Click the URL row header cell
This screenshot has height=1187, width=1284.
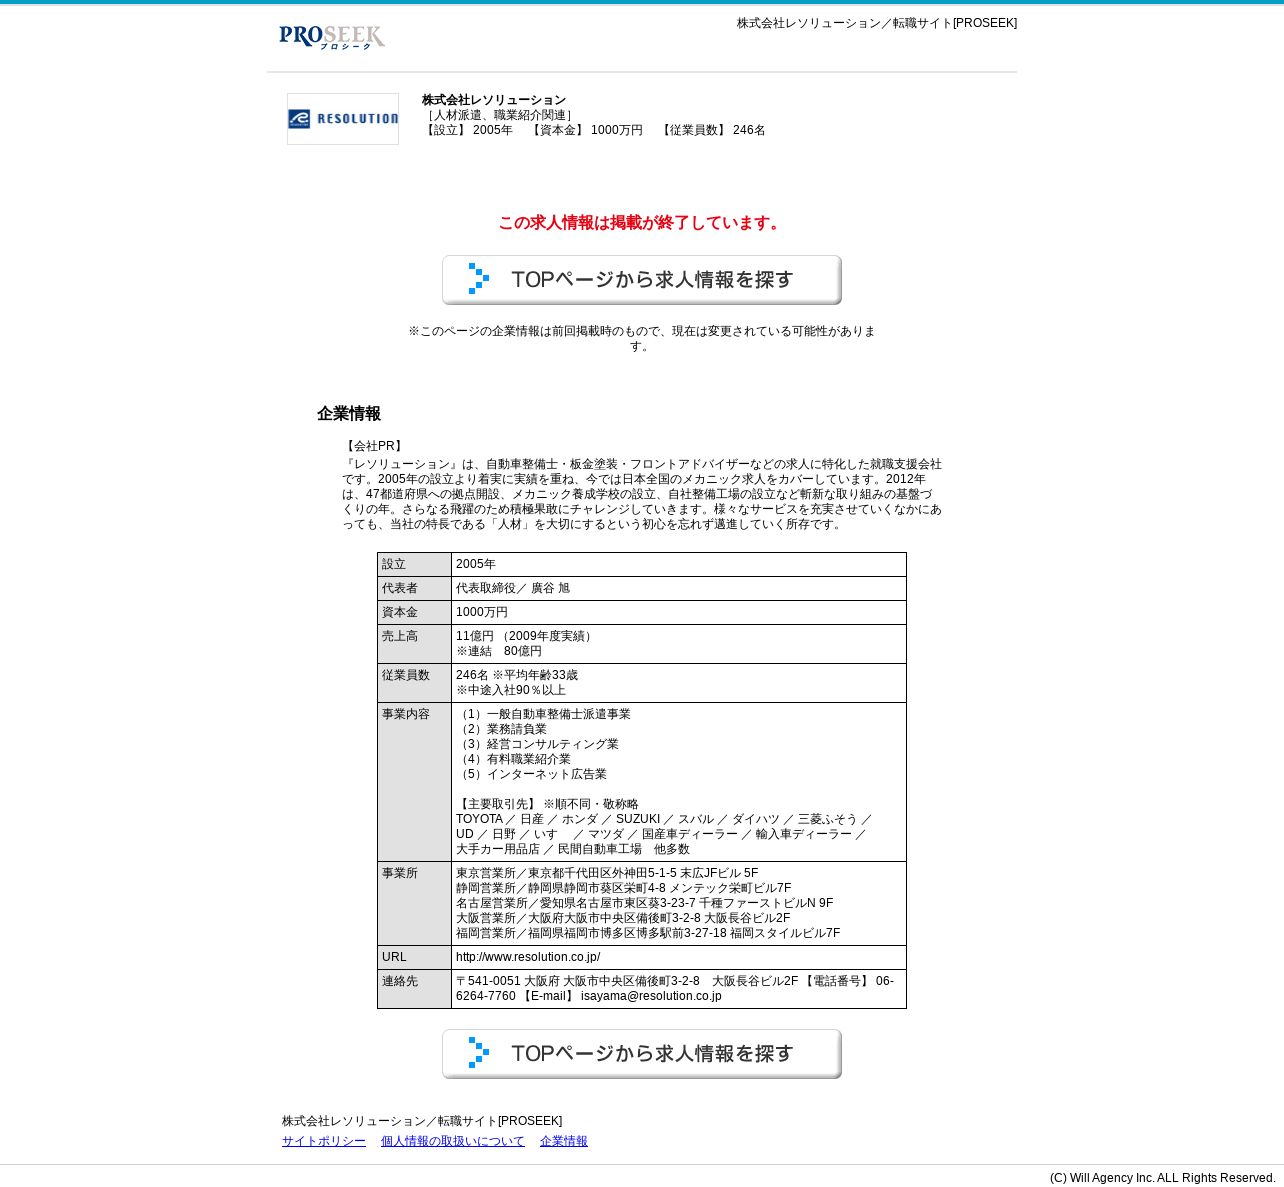pos(414,958)
